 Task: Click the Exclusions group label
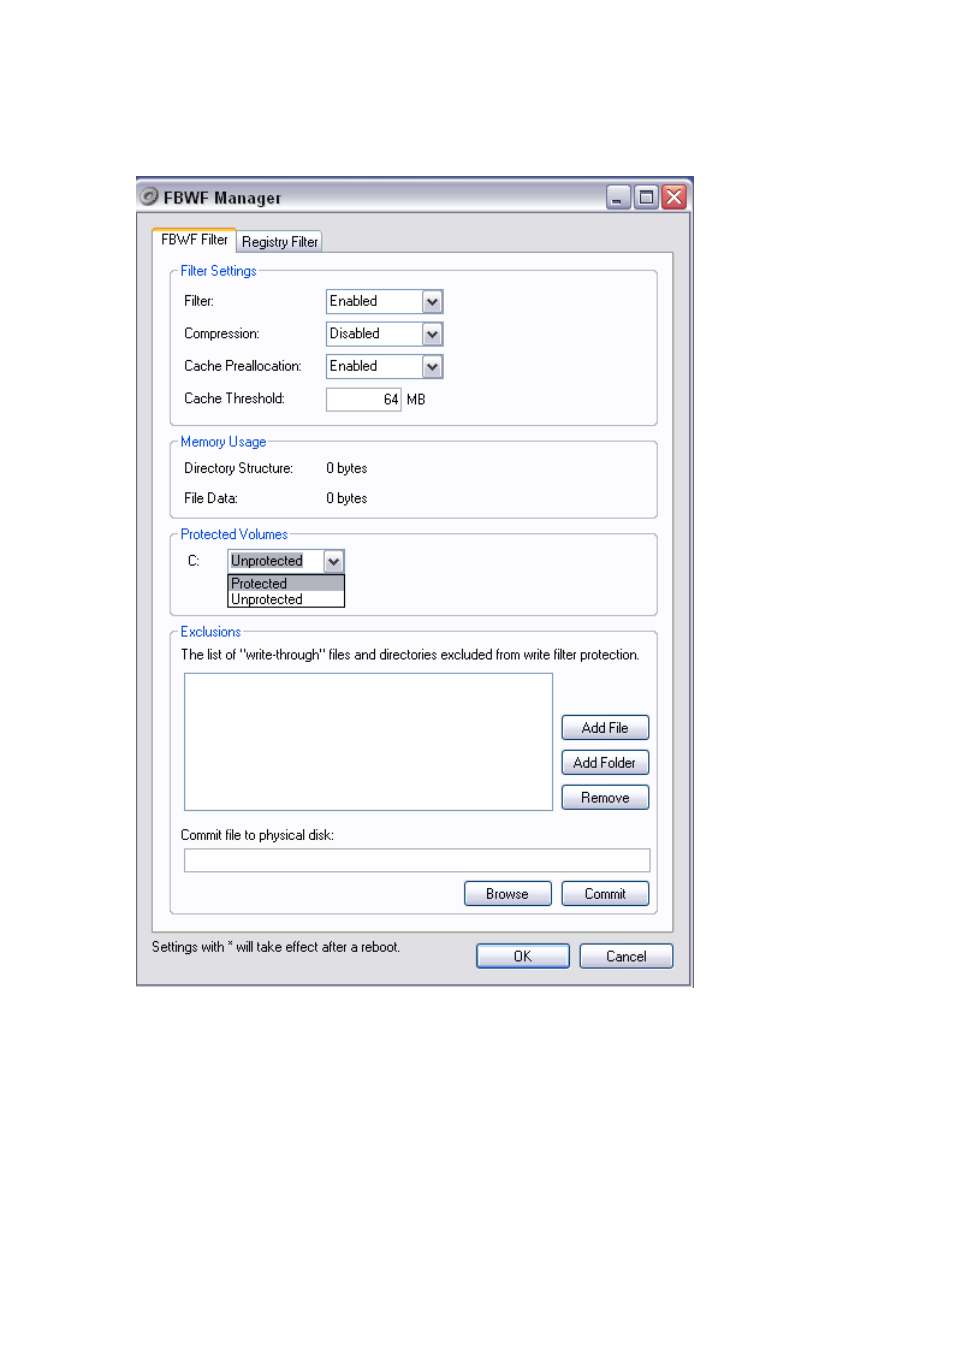coord(210,632)
